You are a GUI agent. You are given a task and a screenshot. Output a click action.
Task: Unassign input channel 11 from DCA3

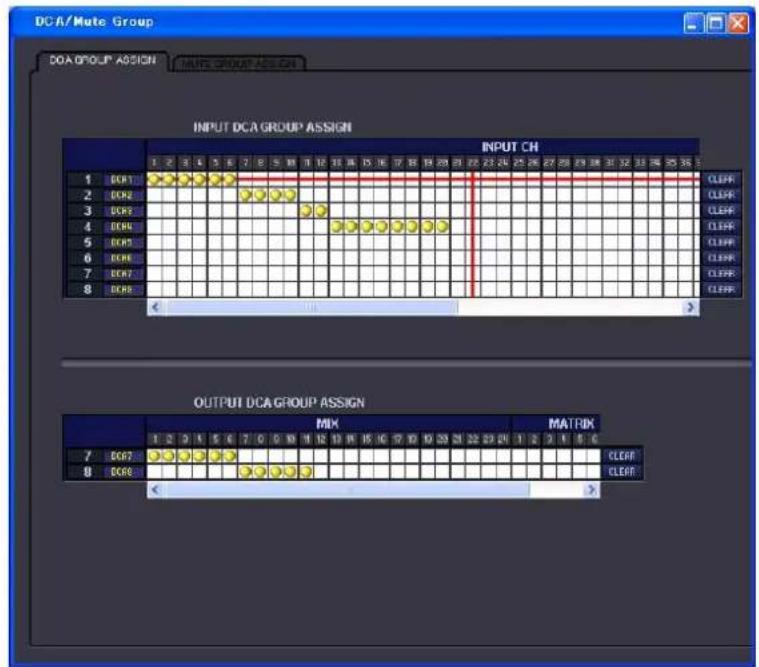tap(306, 211)
